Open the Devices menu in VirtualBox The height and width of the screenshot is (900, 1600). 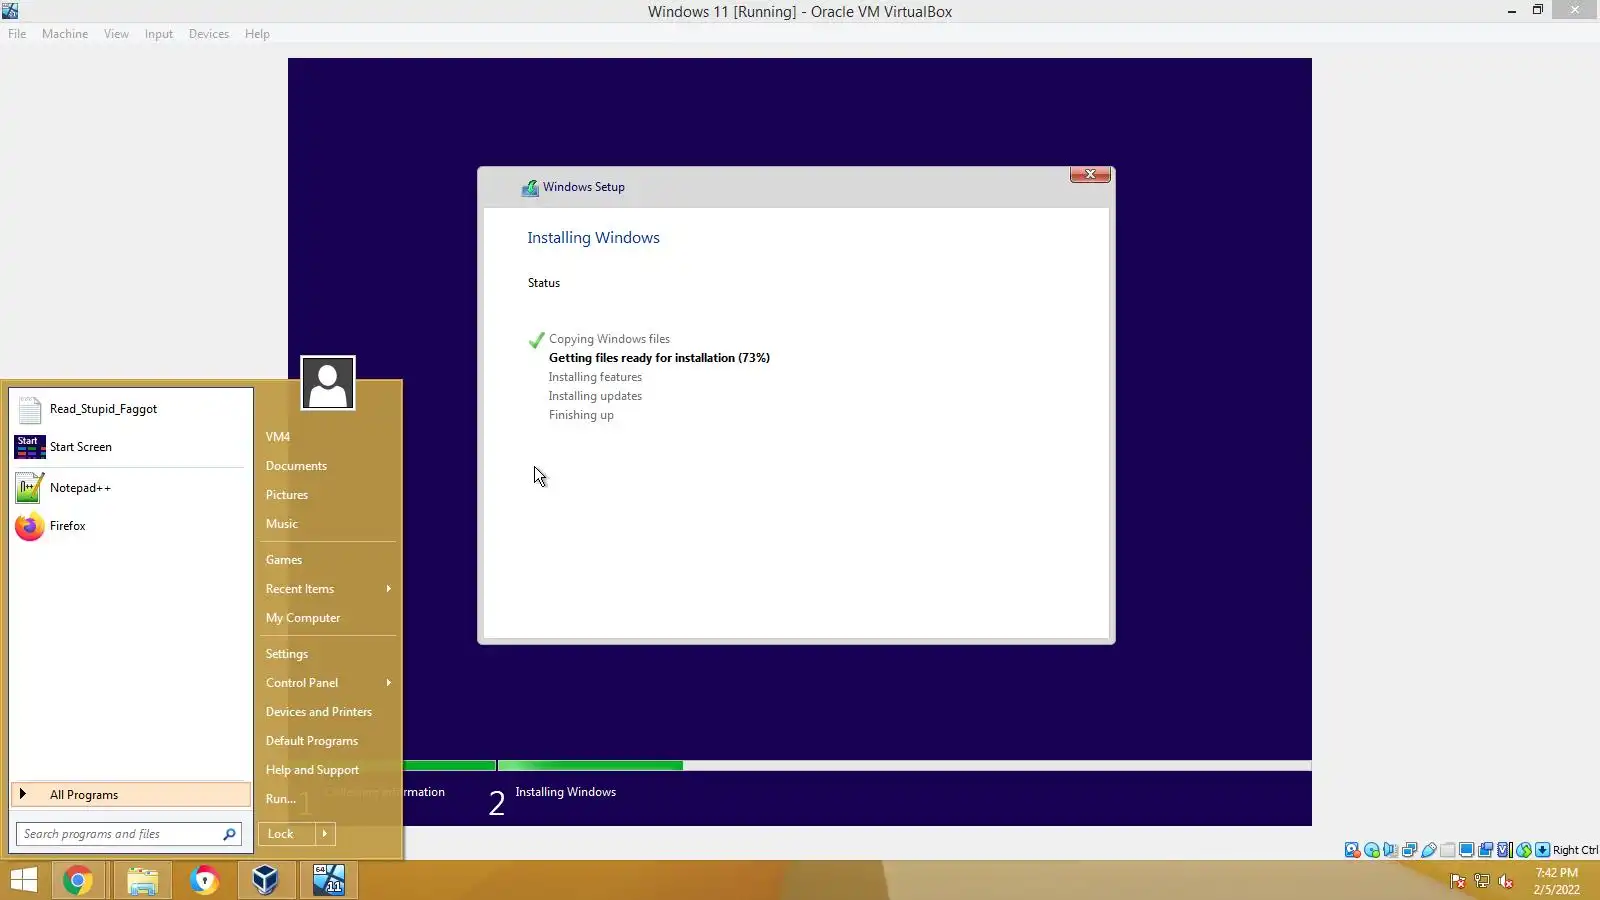click(x=208, y=34)
